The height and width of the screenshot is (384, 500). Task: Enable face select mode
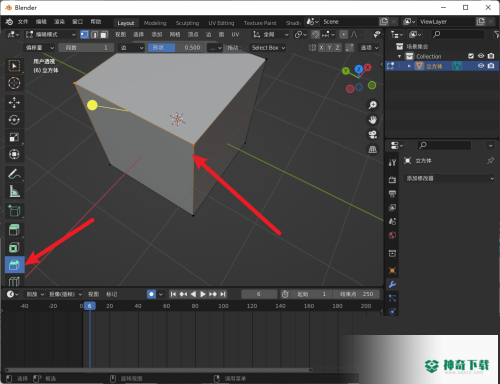point(104,34)
